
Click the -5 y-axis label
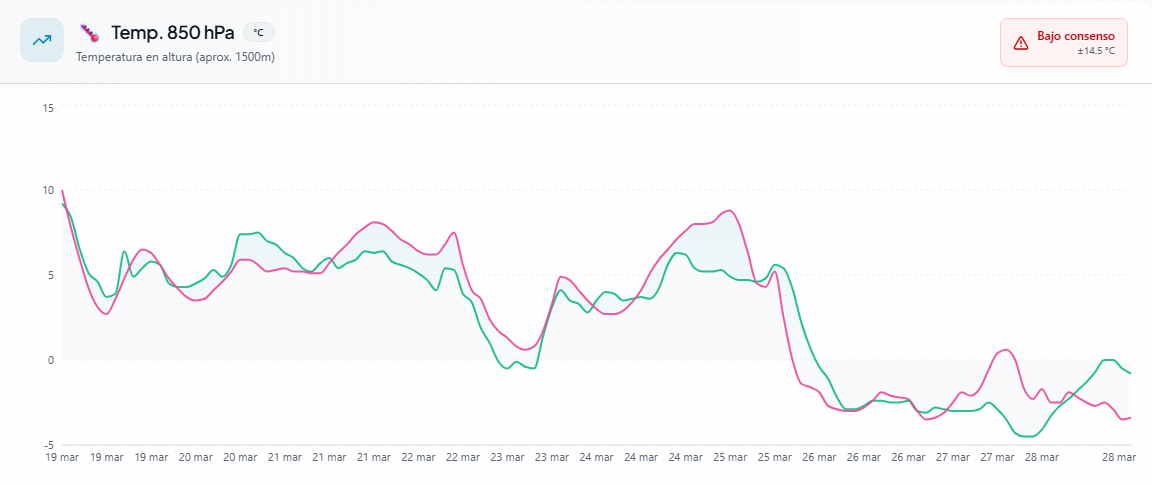pyautogui.click(x=48, y=445)
